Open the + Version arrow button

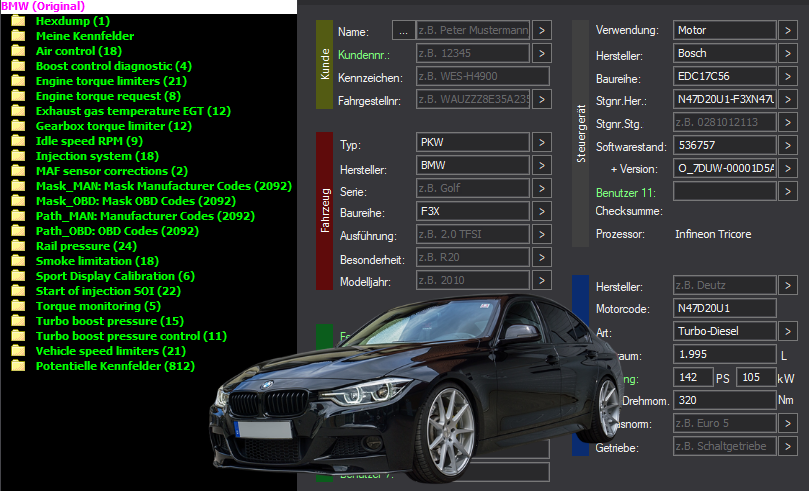pyautogui.click(x=788, y=168)
